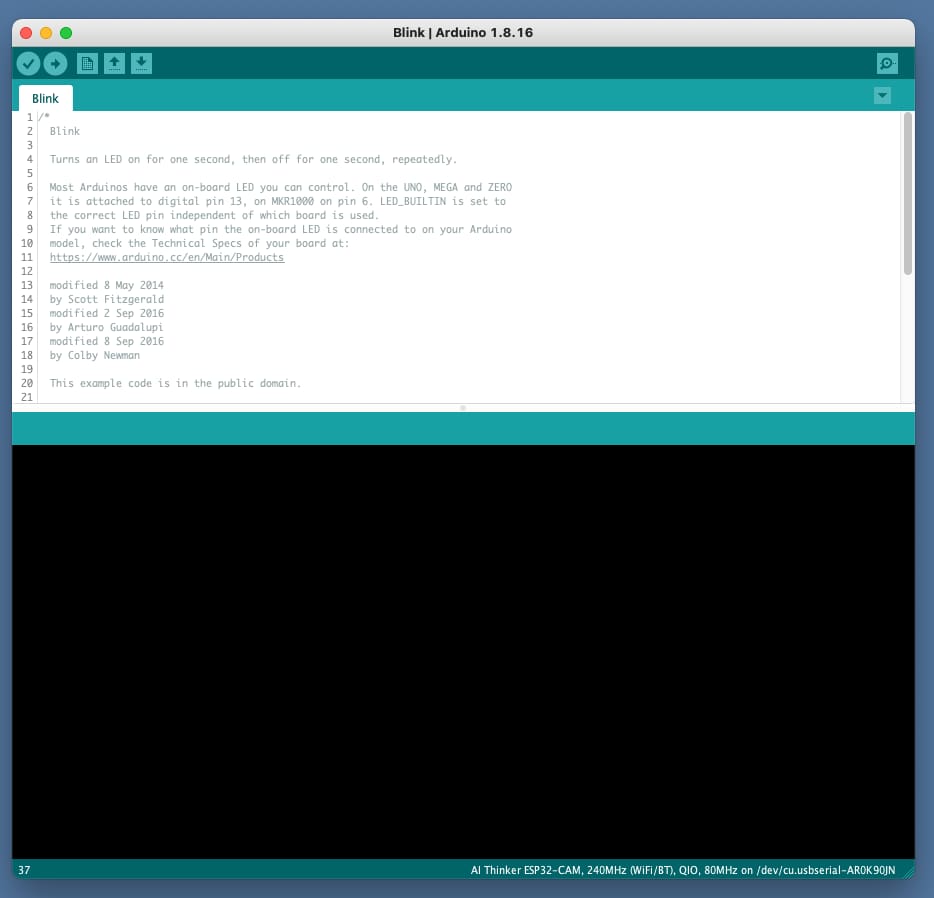Maximize the window using the green button
Viewport: 934px width, 898px height.
pos(66,33)
